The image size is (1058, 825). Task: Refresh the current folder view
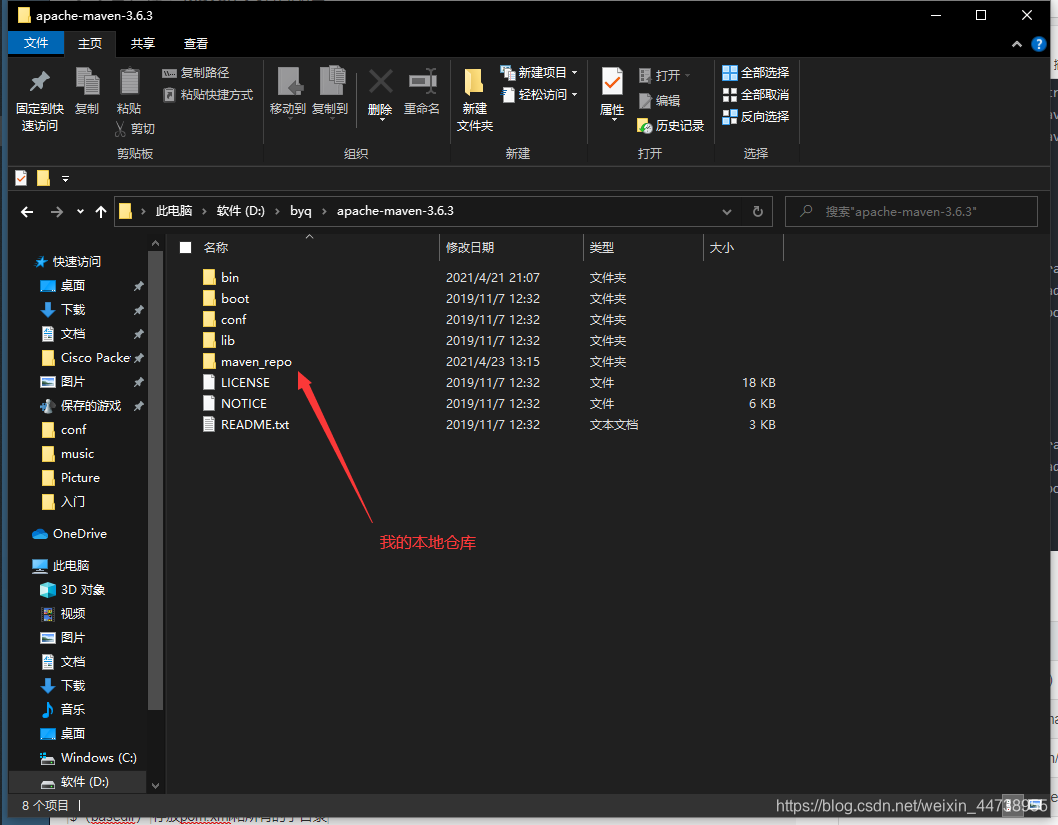pyautogui.click(x=758, y=212)
